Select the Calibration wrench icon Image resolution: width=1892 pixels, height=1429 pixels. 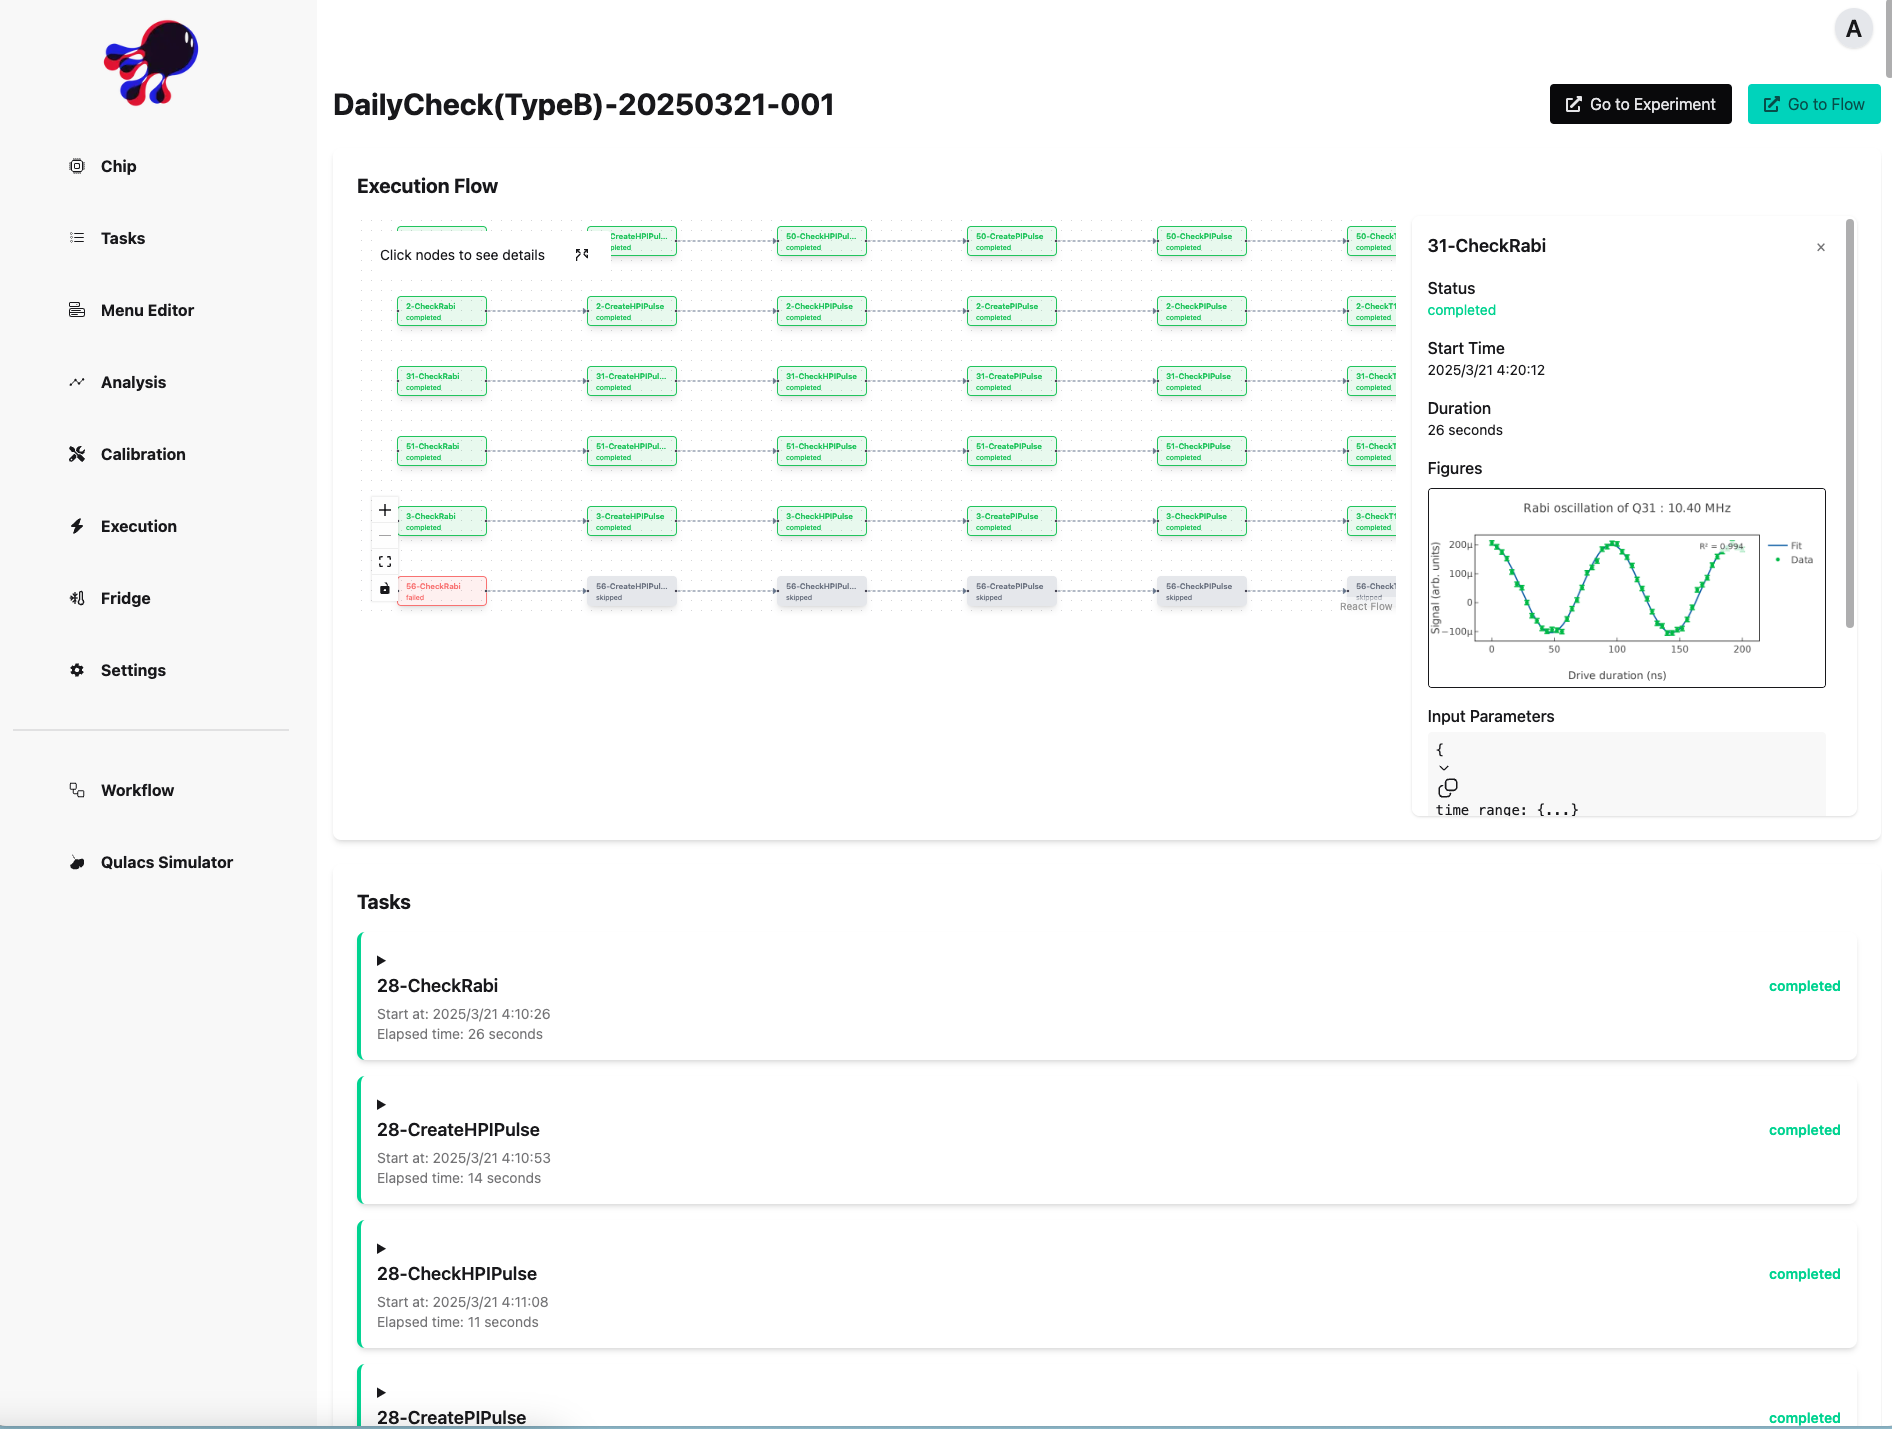point(77,454)
